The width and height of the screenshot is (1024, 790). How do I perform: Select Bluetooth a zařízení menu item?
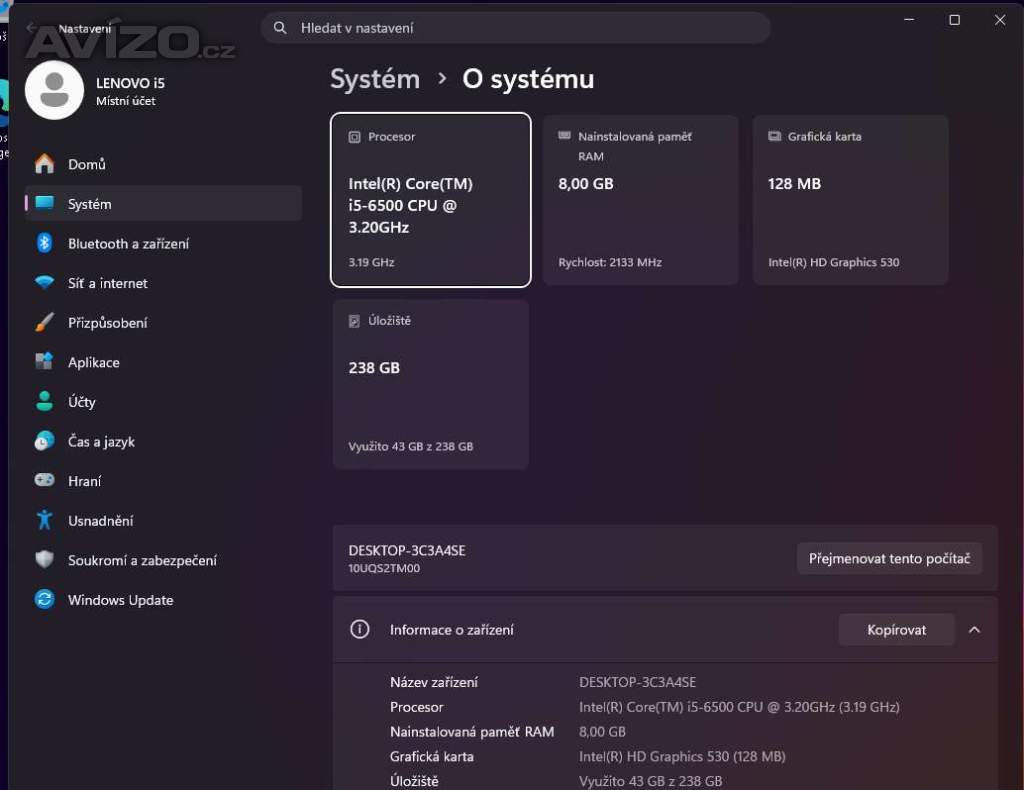[163, 243]
